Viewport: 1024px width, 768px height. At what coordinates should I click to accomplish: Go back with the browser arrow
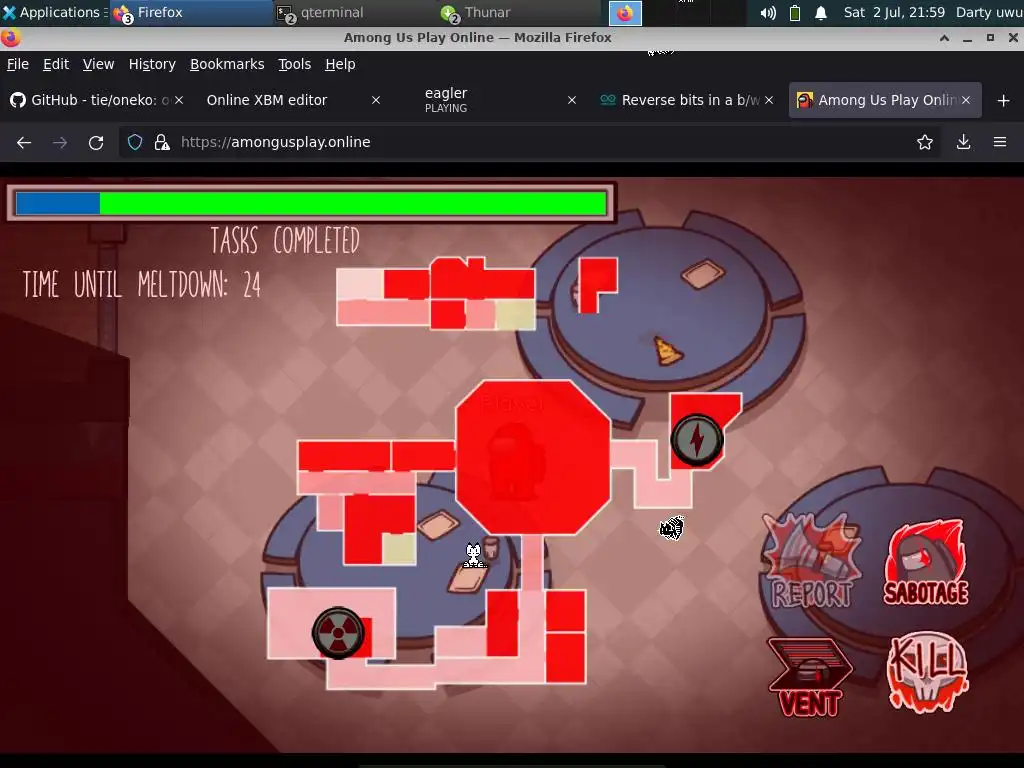(24, 142)
